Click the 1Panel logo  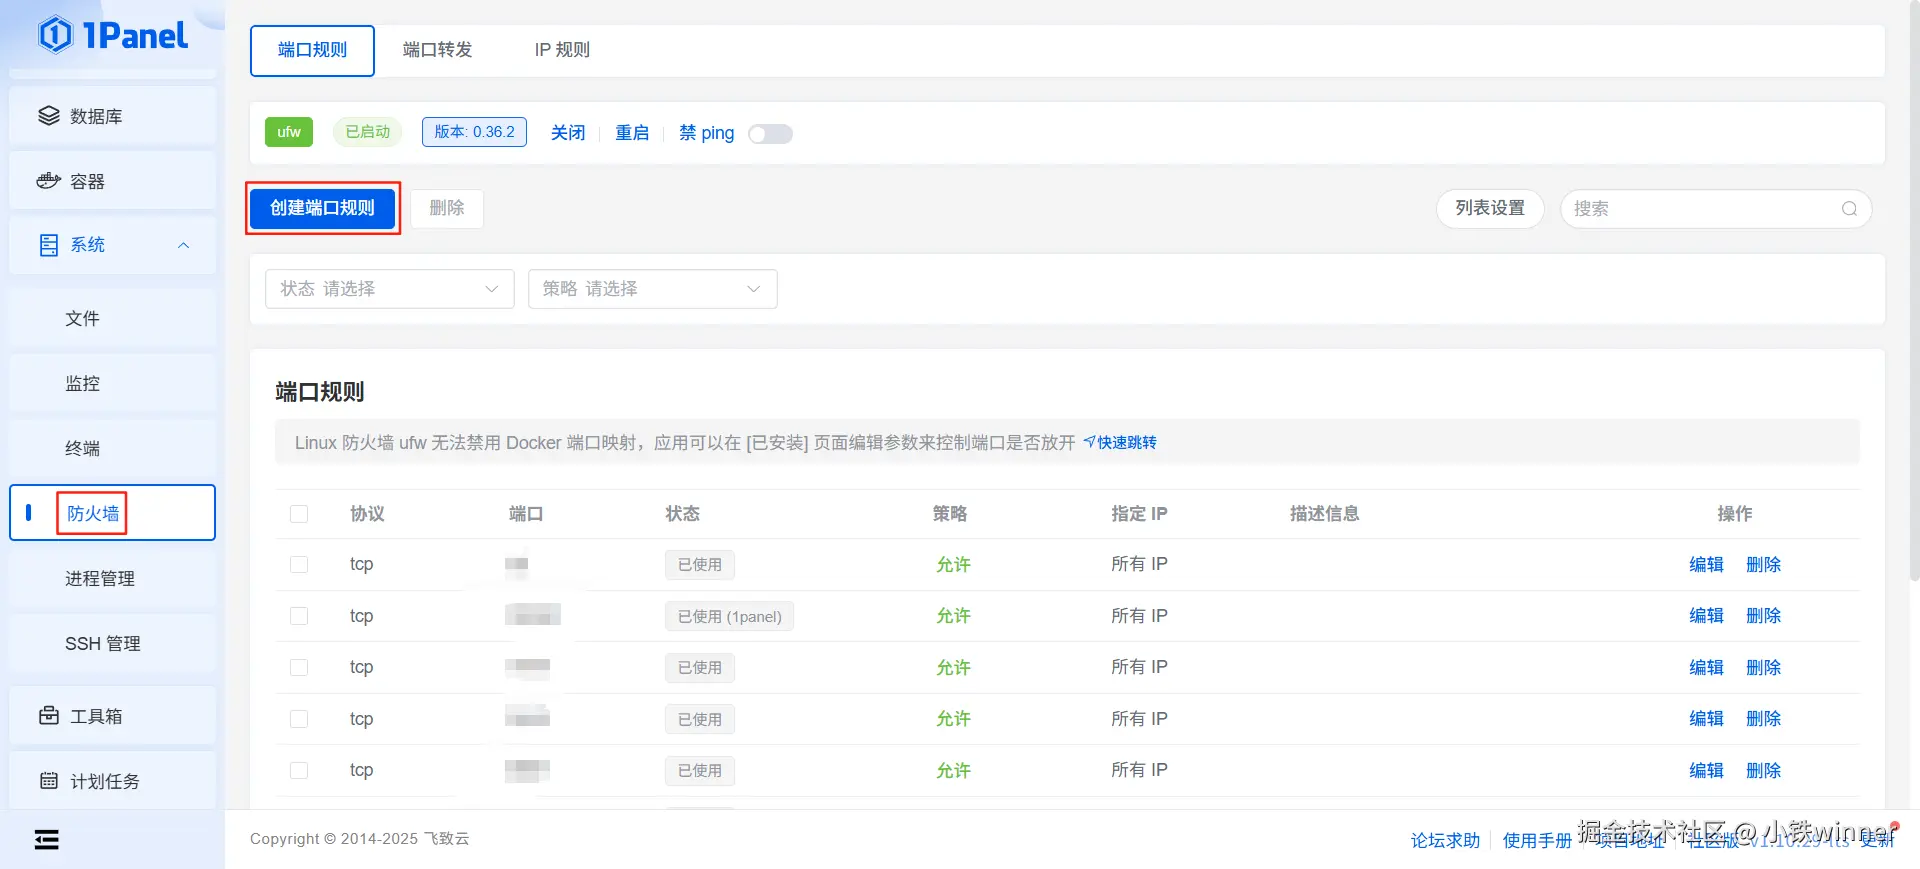click(112, 35)
